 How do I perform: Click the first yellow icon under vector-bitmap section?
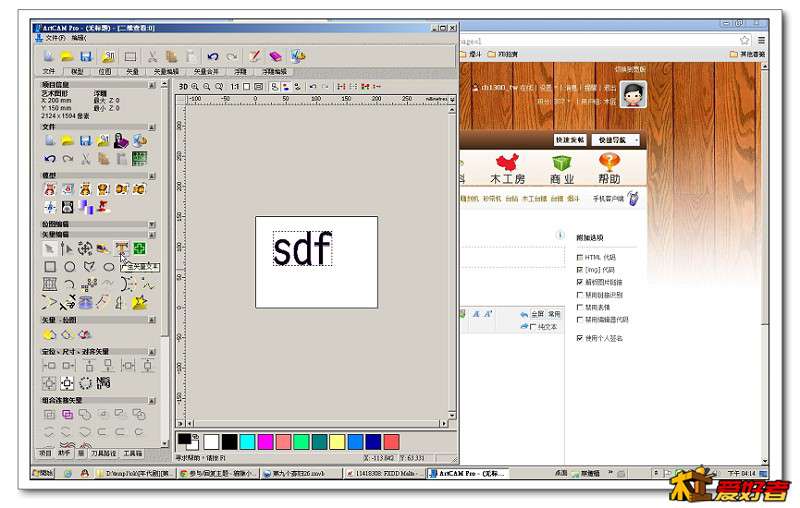tap(49, 335)
